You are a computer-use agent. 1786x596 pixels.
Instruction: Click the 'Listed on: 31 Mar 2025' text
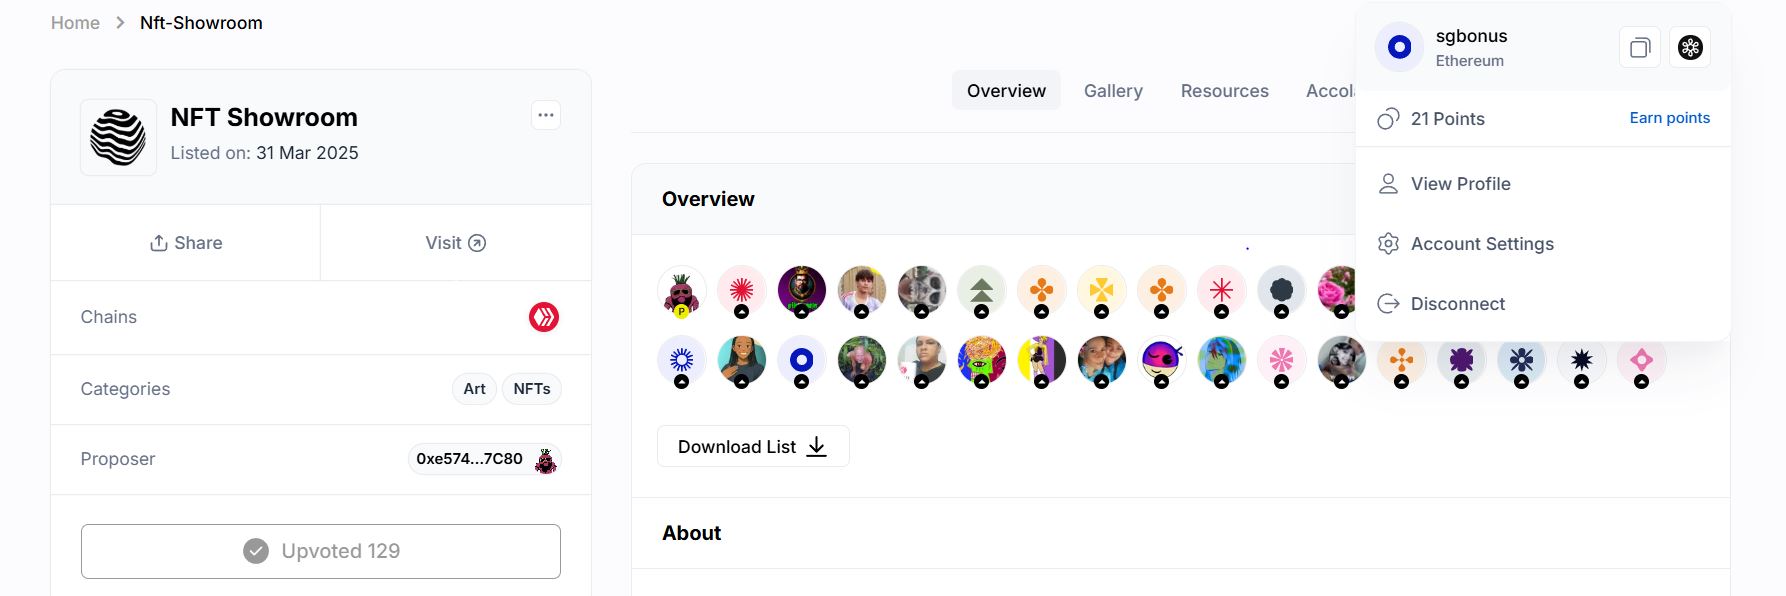pos(264,153)
